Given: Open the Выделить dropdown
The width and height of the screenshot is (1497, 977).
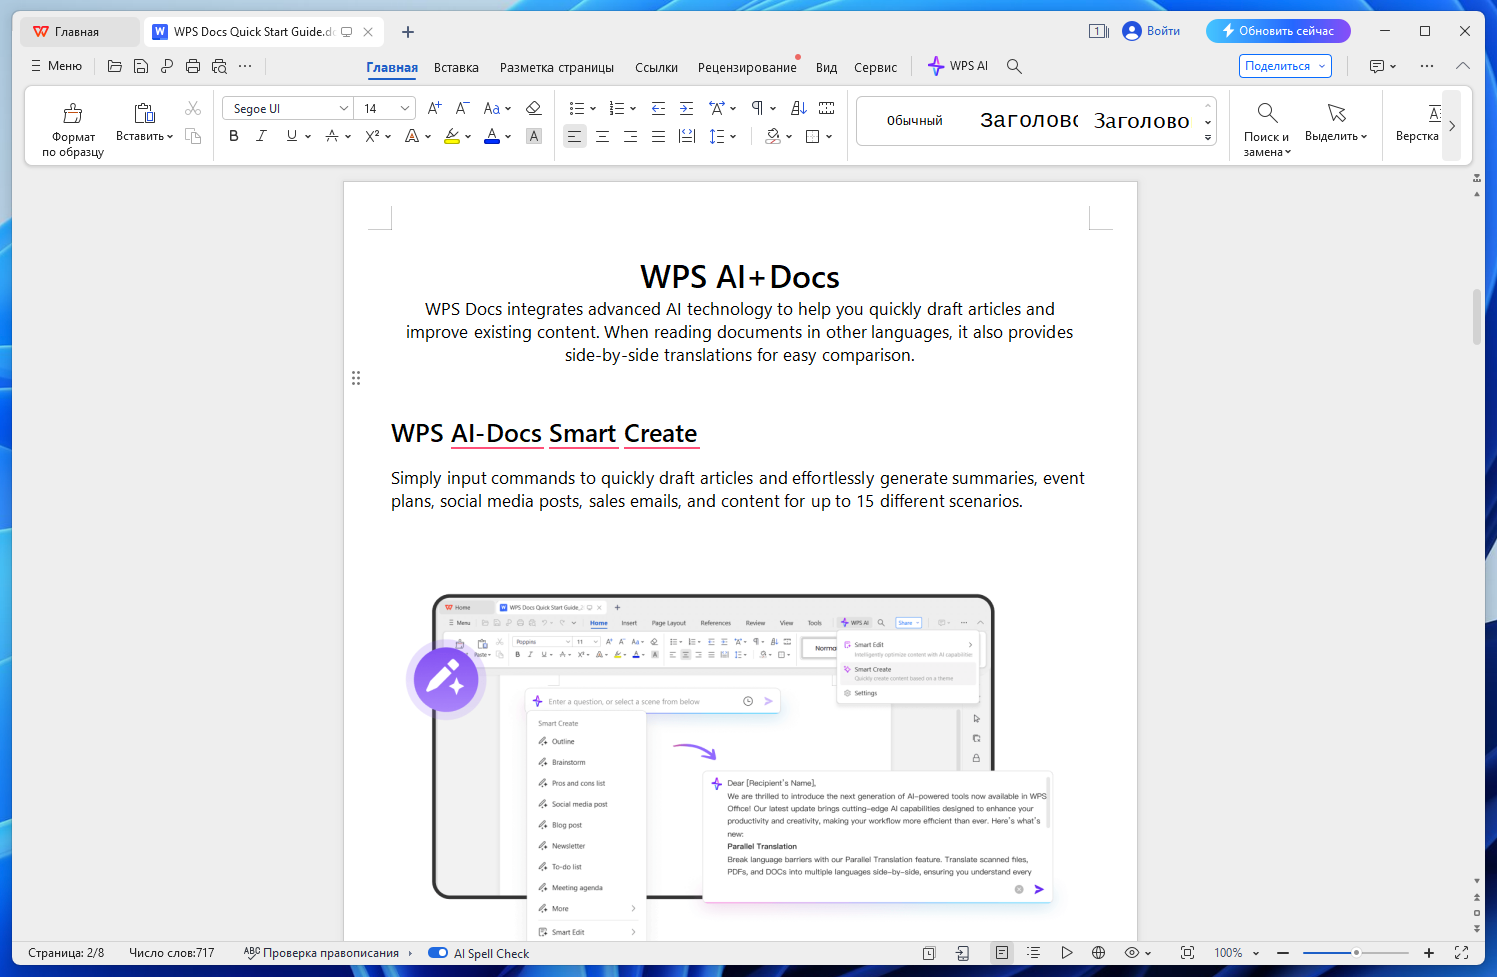Looking at the screenshot, I should [1336, 123].
